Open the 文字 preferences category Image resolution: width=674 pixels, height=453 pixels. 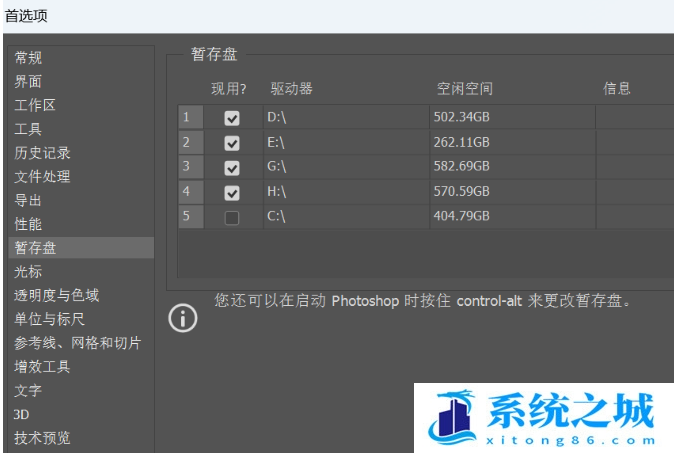click(28, 390)
